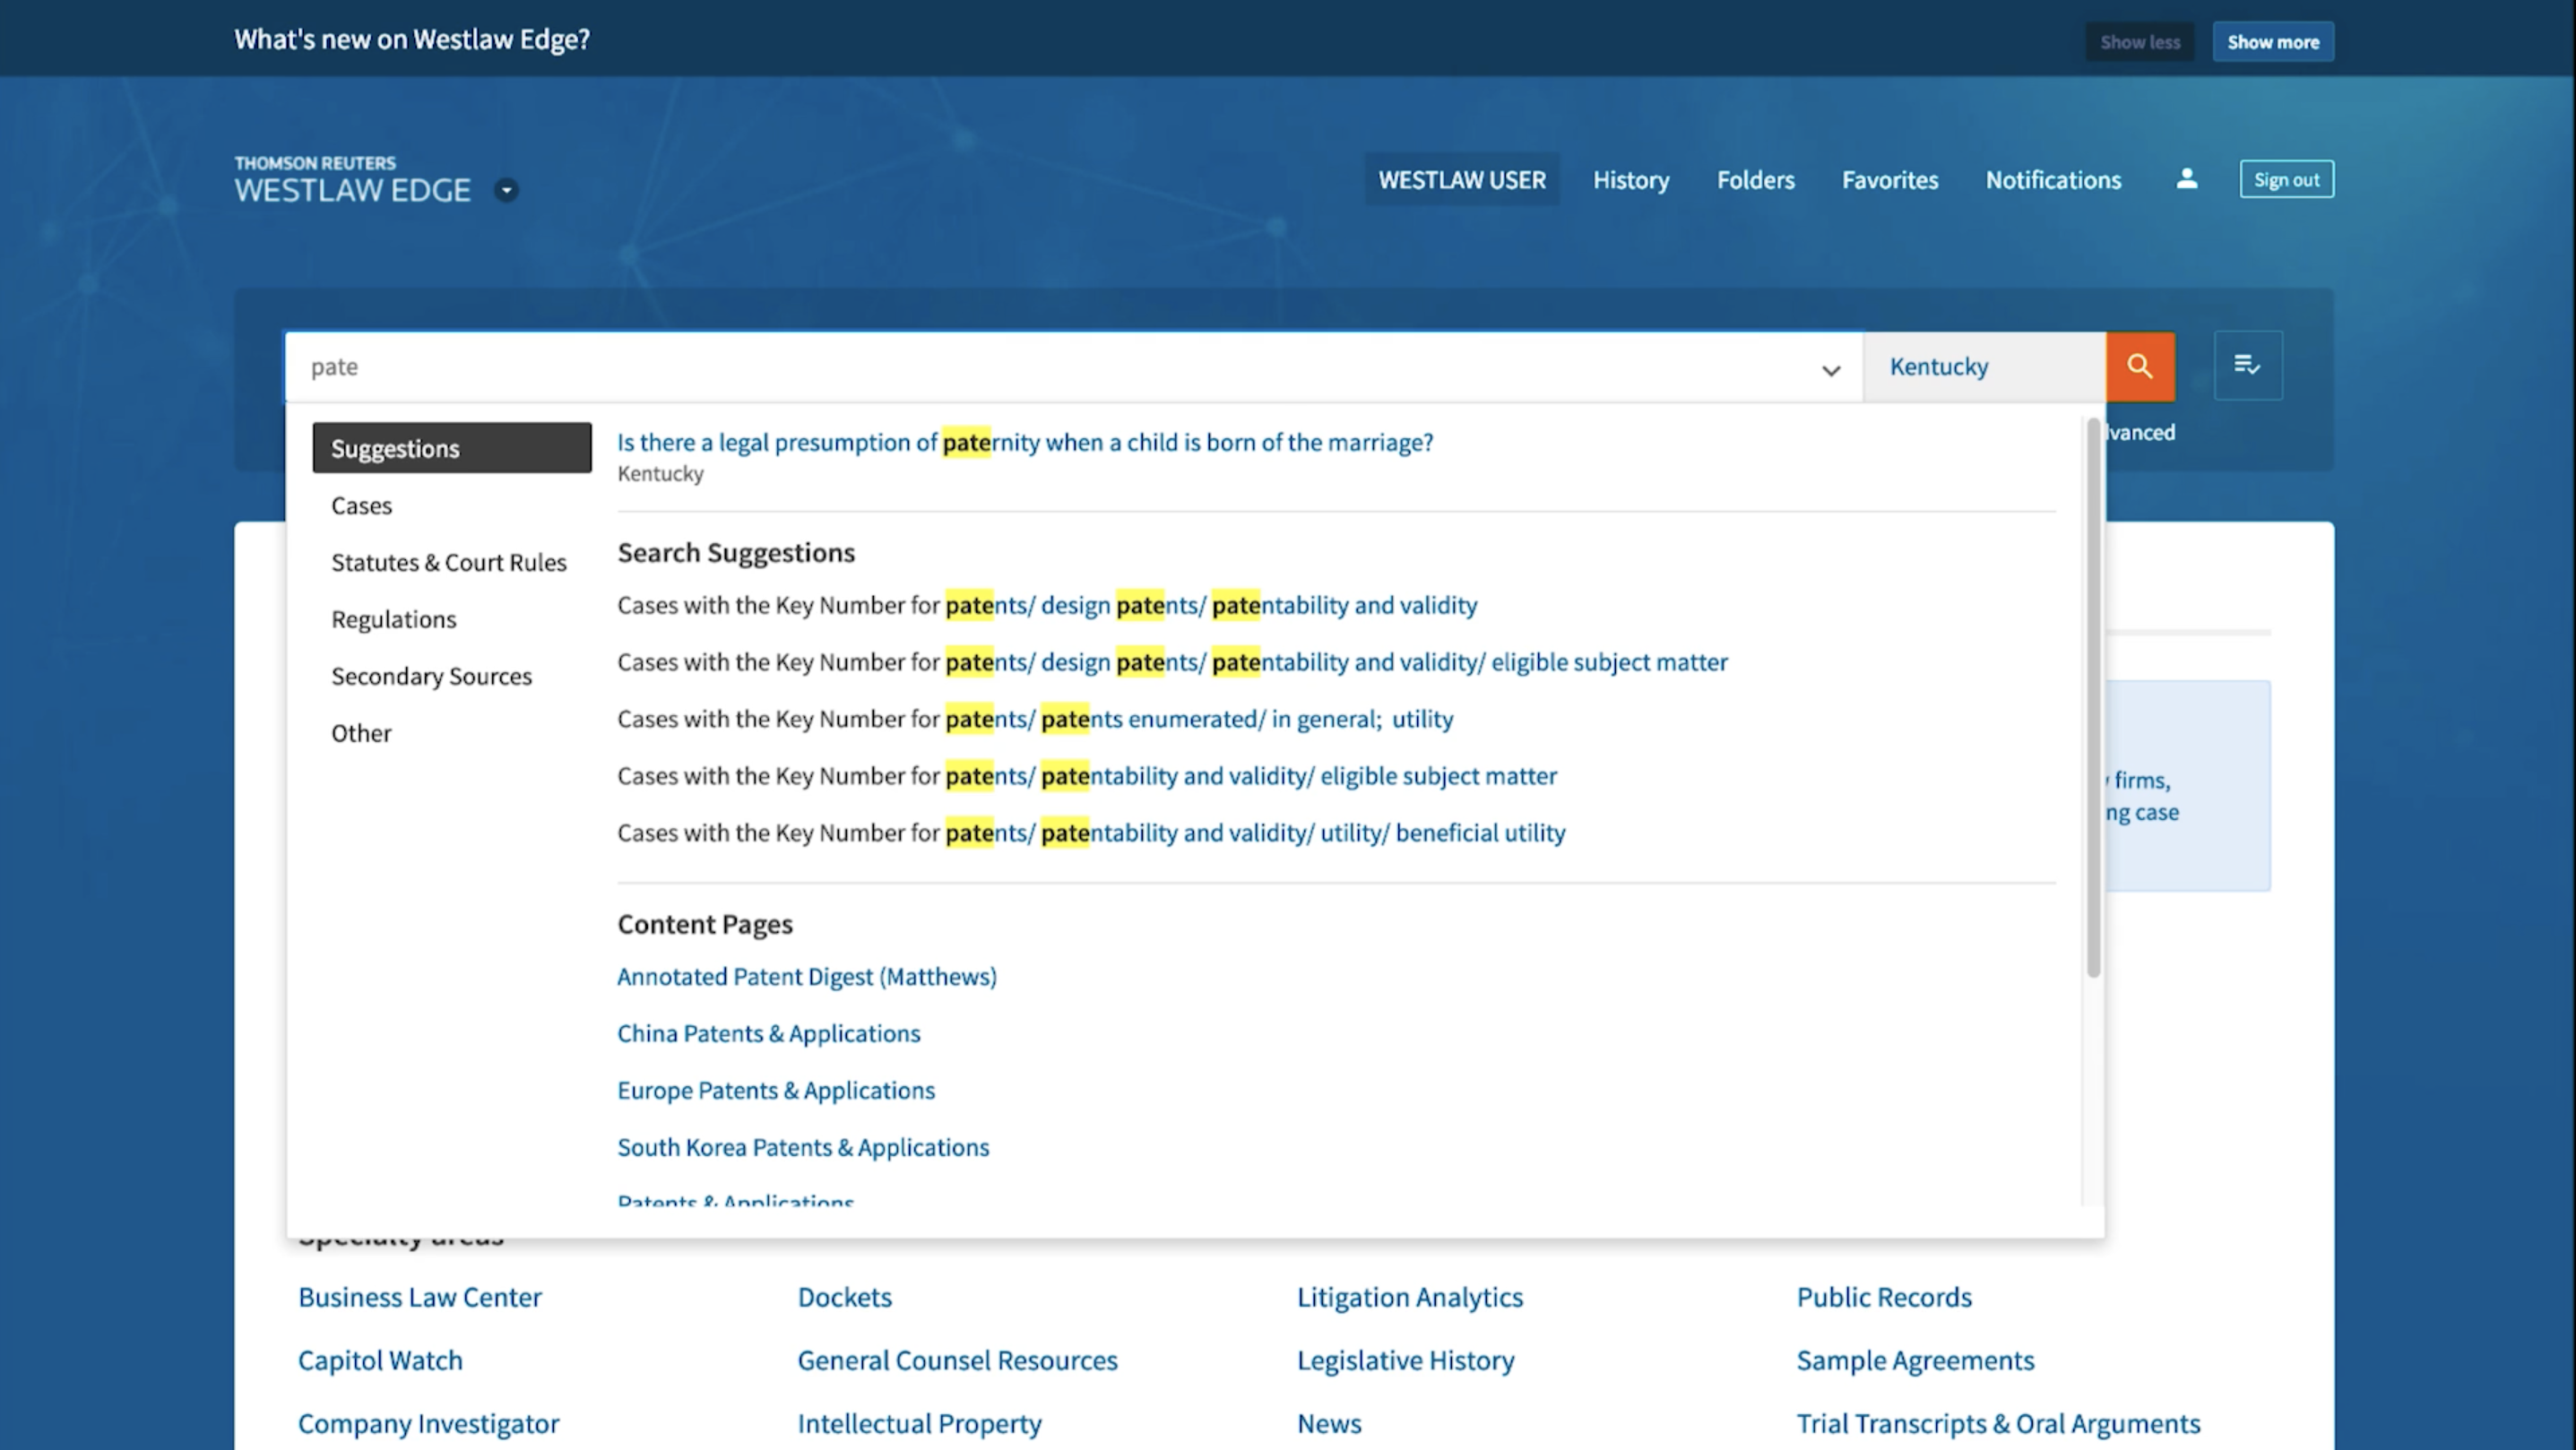Open the Litigation Analytics specialty link
Image resolution: width=2576 pixels, height=1450 pixels.
[1409, 1297]
